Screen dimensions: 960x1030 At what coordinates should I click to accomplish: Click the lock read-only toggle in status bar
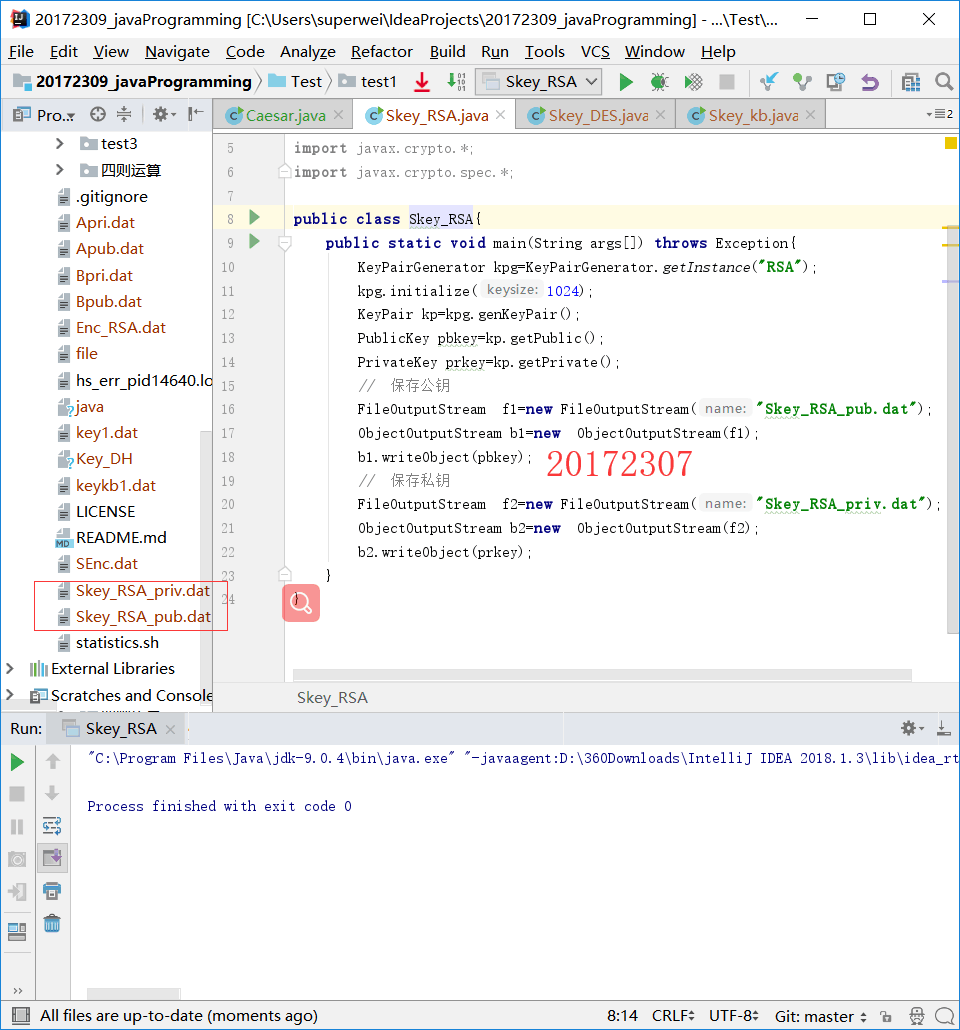[x=886, y=1017]
